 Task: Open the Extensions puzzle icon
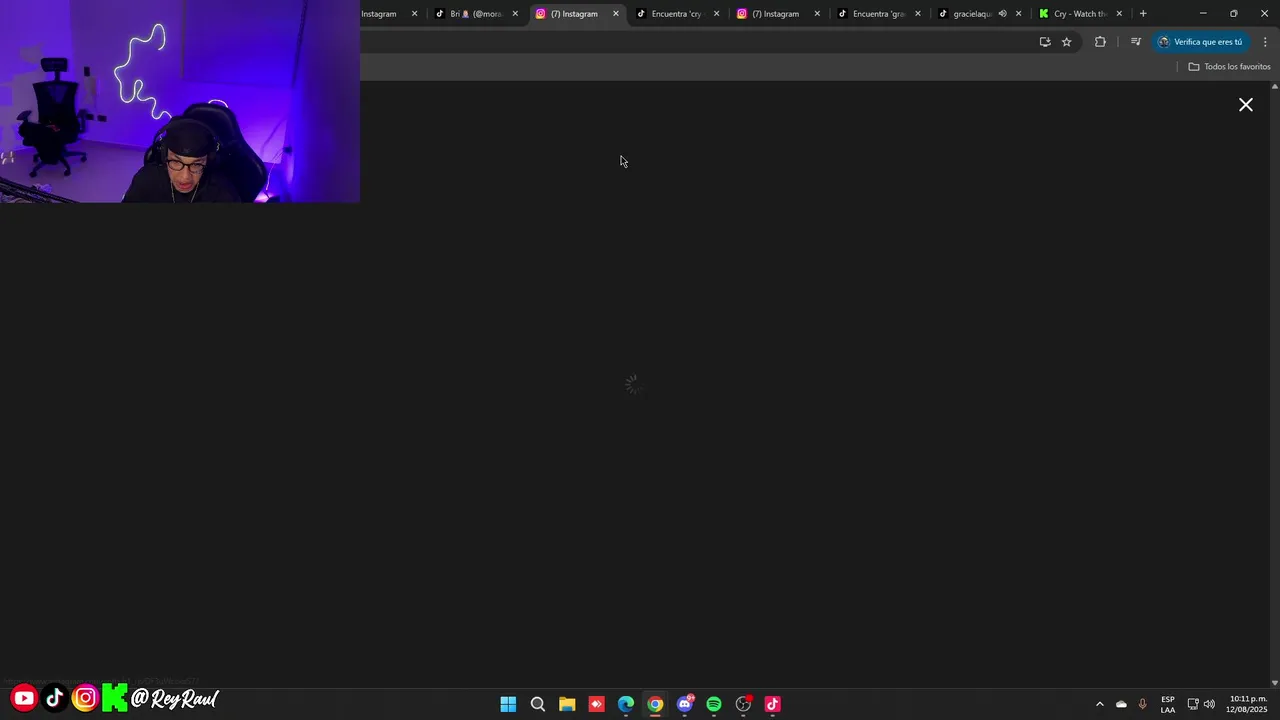tap(1100, 42)
